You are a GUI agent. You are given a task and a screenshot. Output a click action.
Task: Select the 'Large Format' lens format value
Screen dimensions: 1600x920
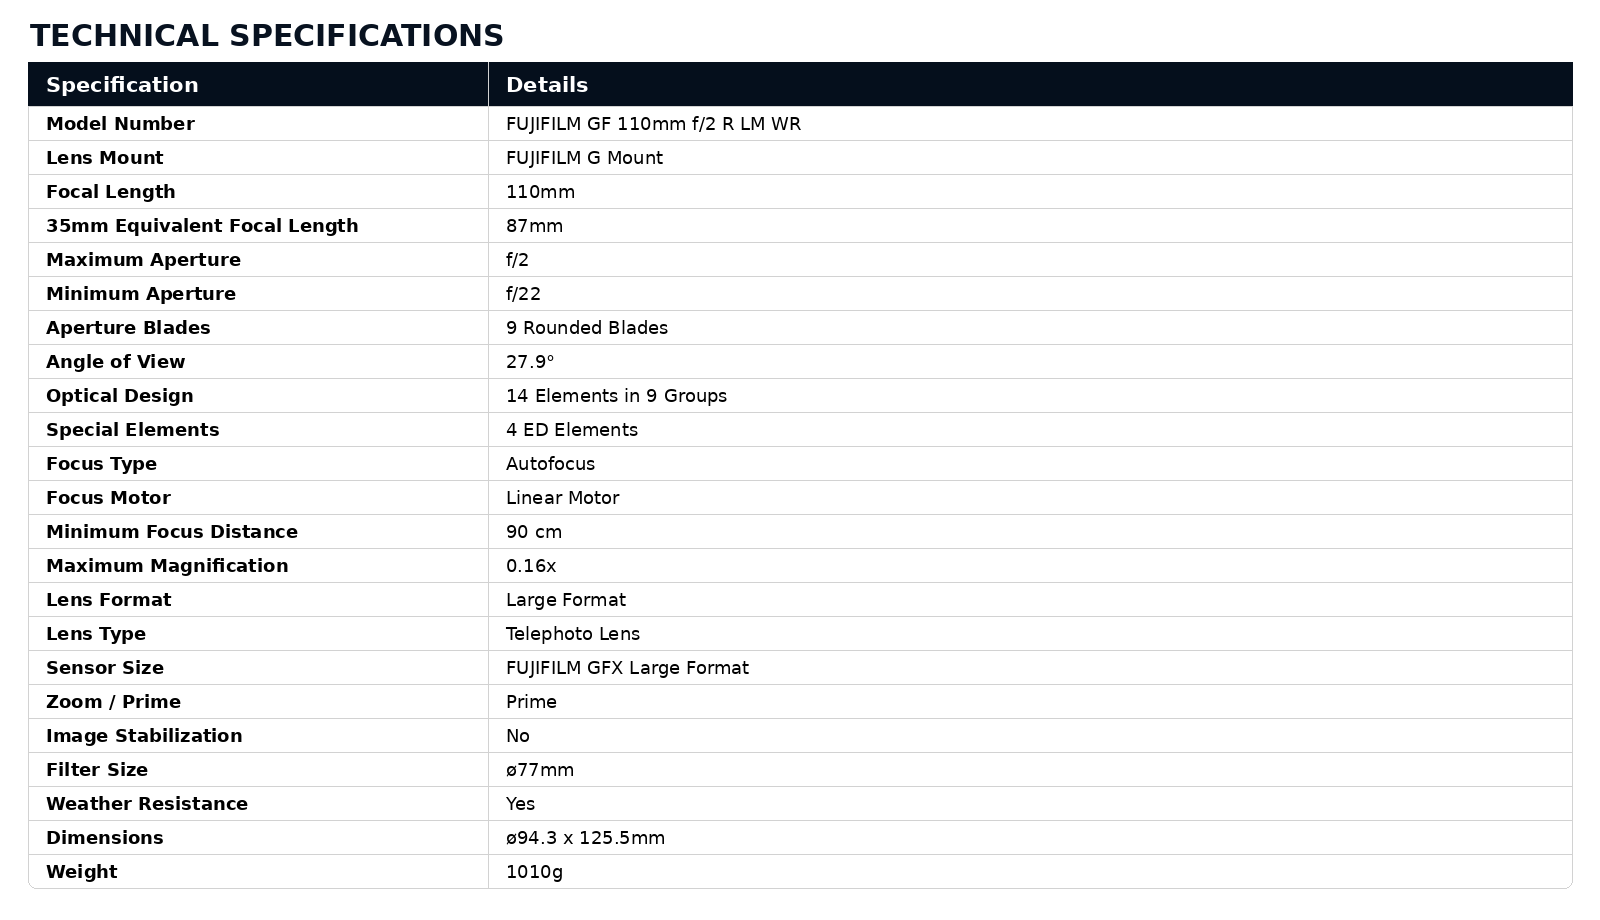[x=566, y=600]
